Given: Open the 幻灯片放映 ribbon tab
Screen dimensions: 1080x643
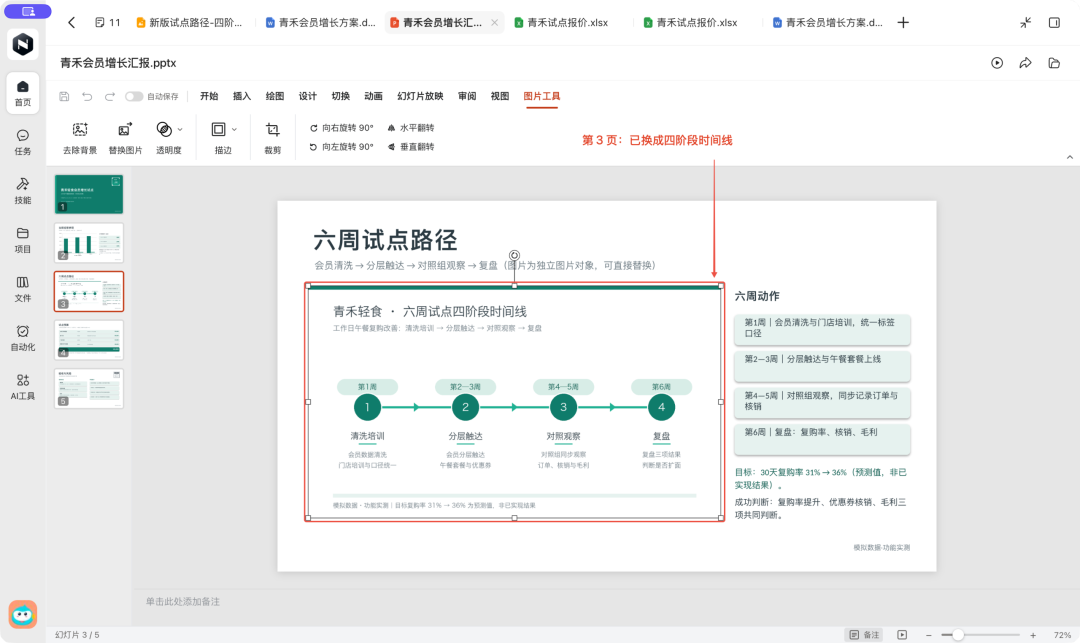Looking at the screenshot, I should [x=420, y=96].
